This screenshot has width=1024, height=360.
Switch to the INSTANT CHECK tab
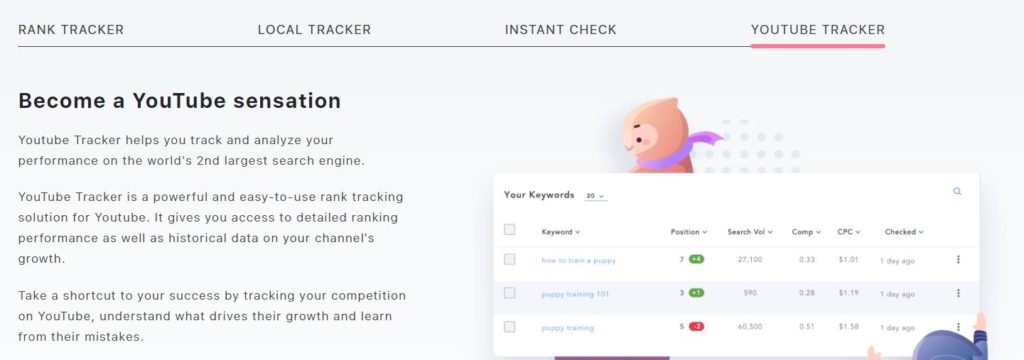(560, 29)
